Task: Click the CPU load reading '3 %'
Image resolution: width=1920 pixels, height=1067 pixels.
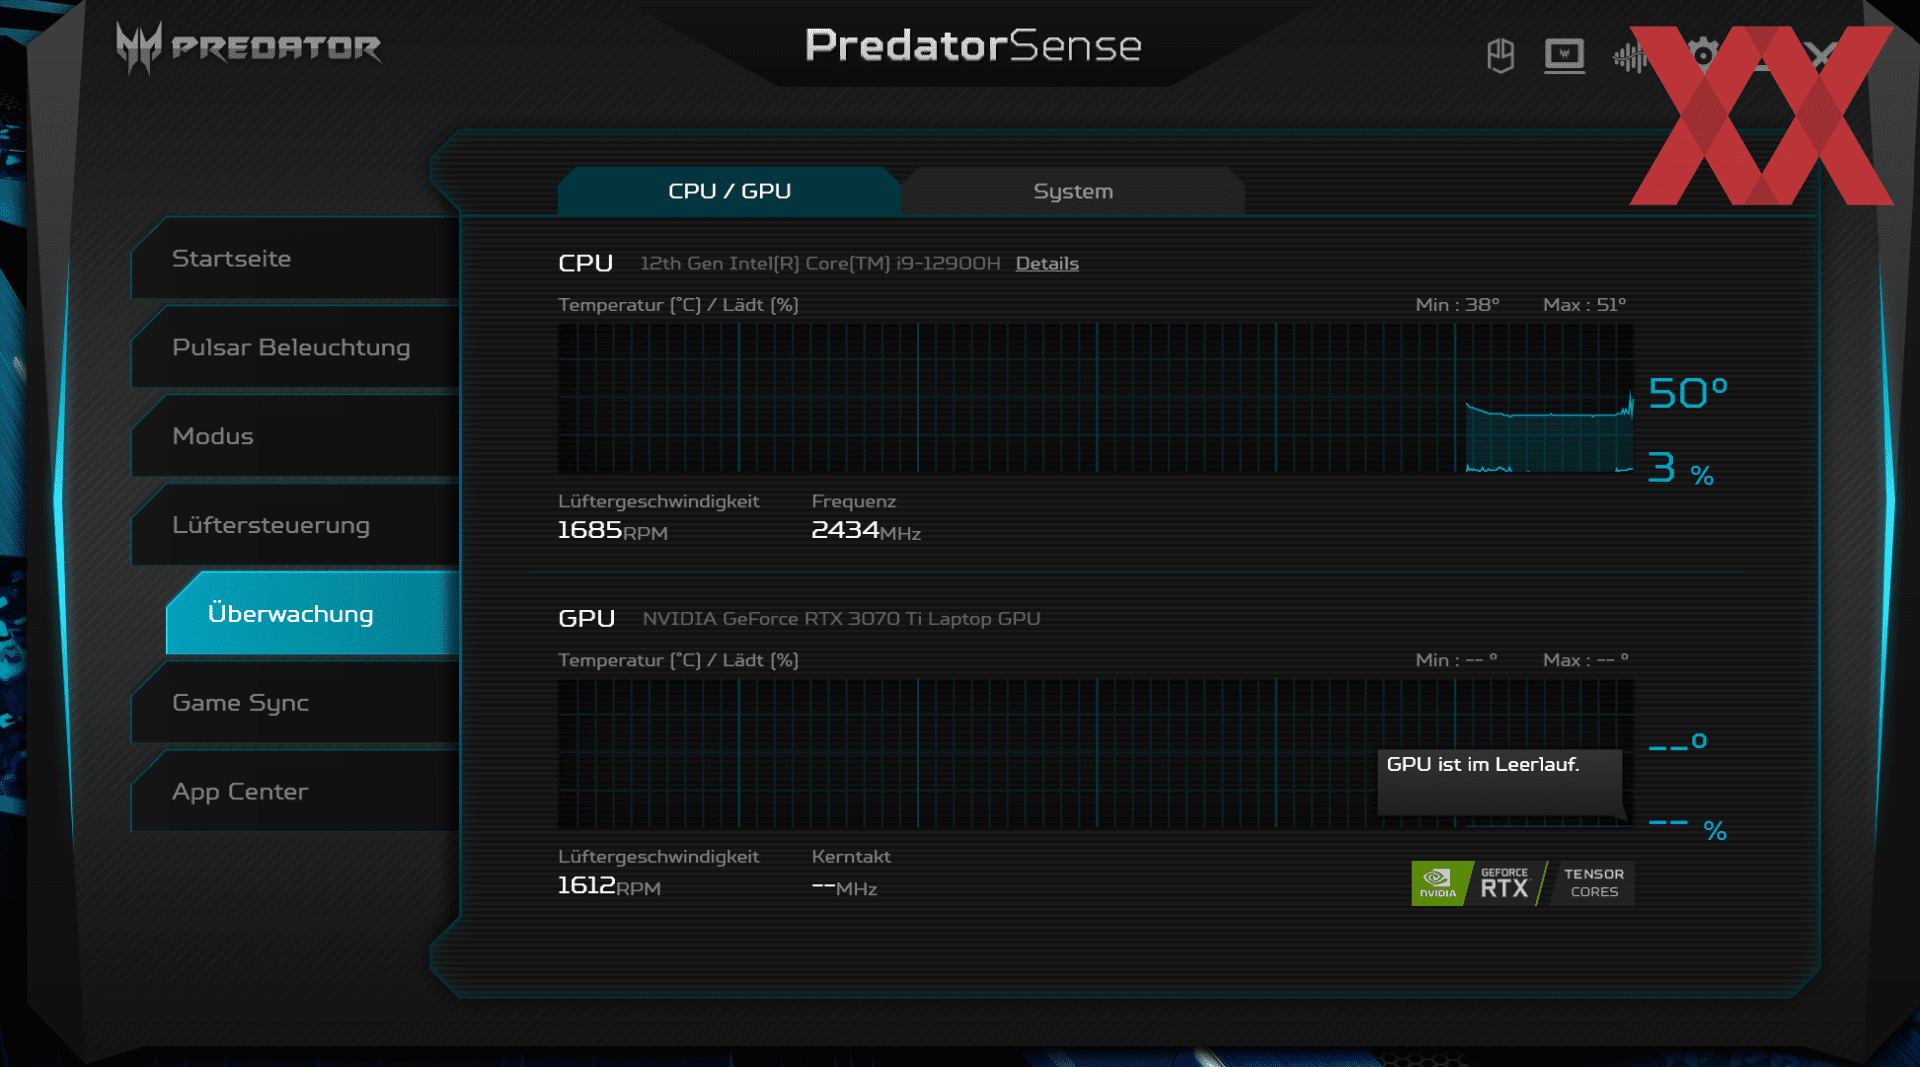Action: [x=1681, y=468]
